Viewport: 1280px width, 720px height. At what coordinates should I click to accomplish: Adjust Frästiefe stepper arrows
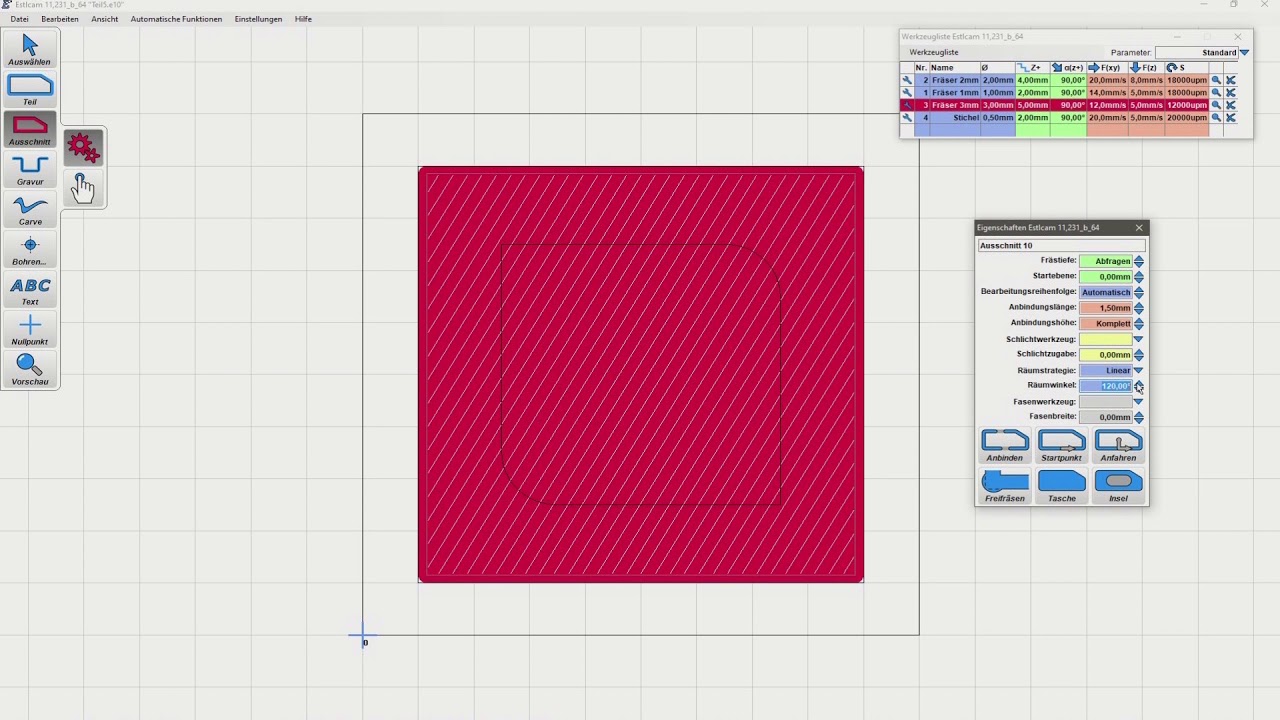click(x=1138, y=261)
